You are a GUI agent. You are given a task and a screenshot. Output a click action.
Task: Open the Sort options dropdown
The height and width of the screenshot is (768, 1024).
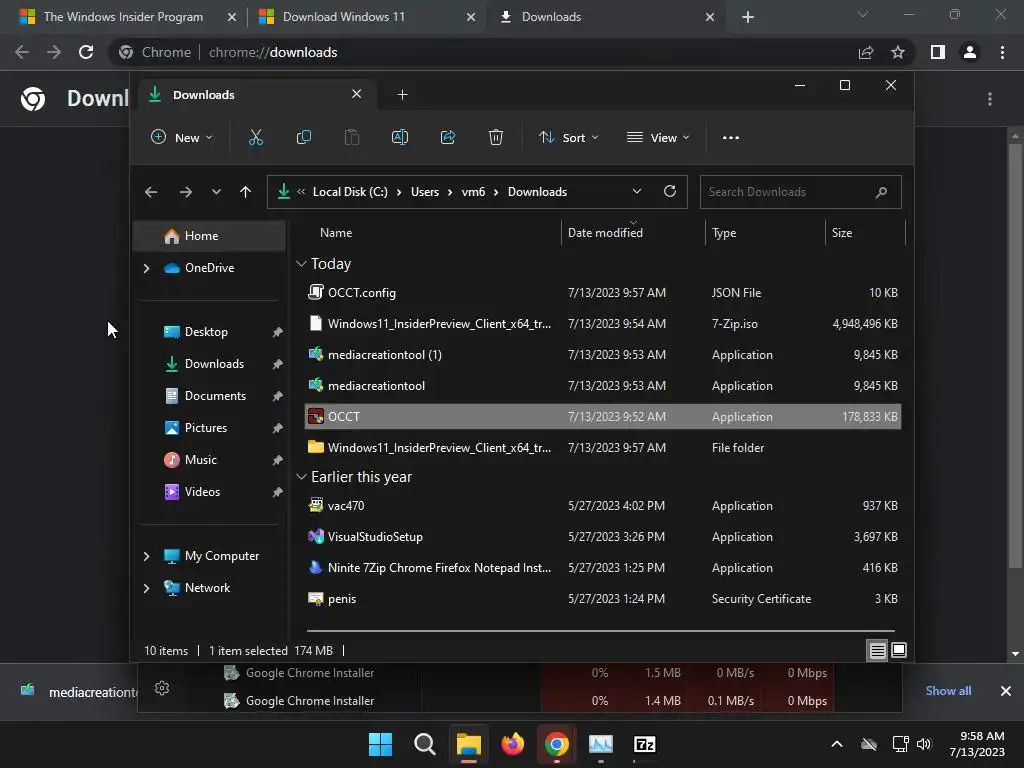tap(568, 138)
